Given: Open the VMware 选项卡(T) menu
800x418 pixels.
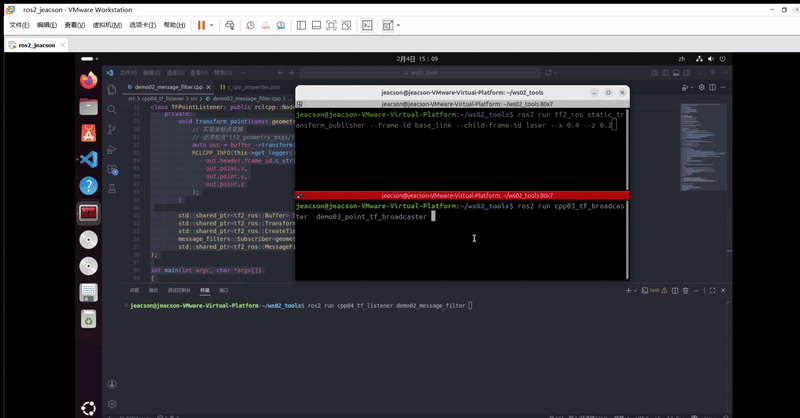Looking at the screenshot, I should click(142, 25).
